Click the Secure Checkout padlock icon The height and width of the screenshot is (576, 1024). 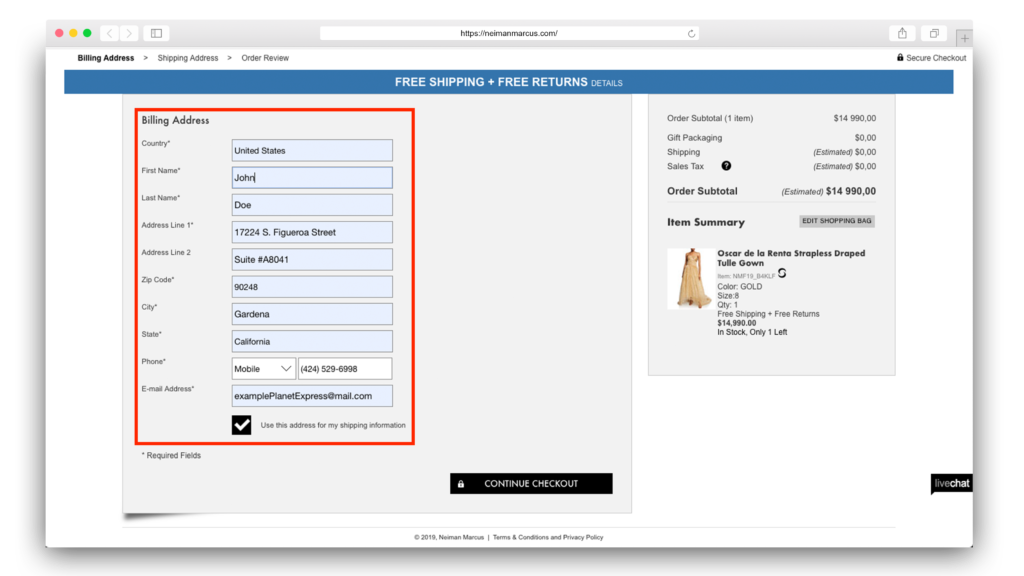[900, 57]
